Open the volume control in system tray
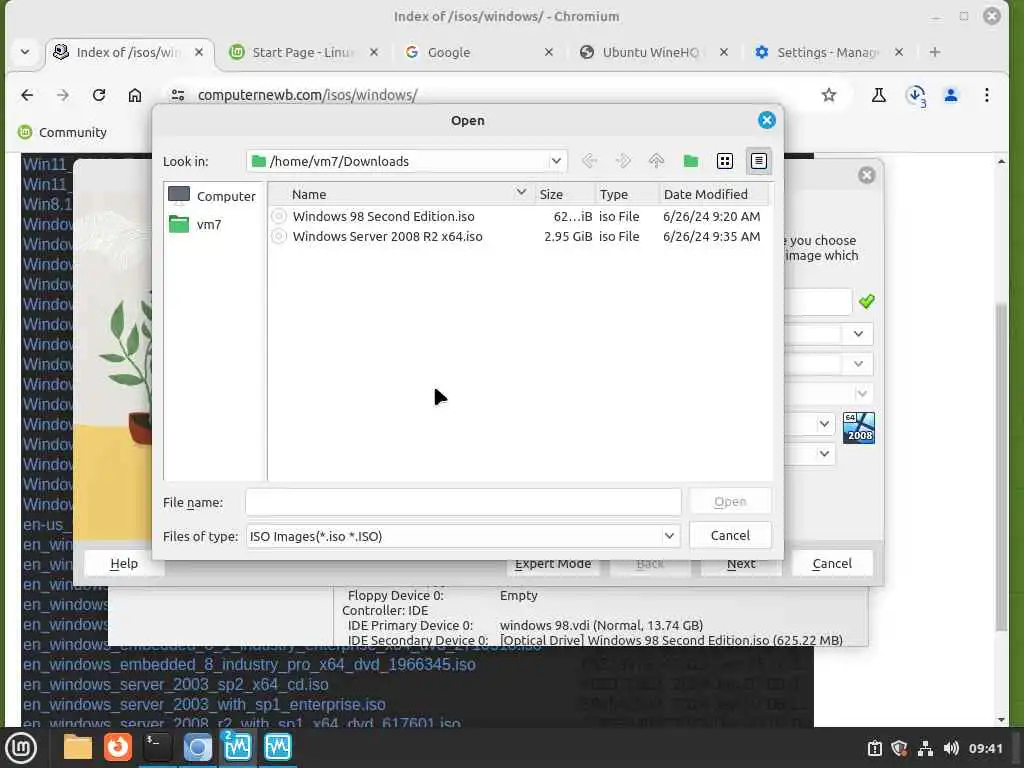1024x768 pixels. click(x=951, y=748)
